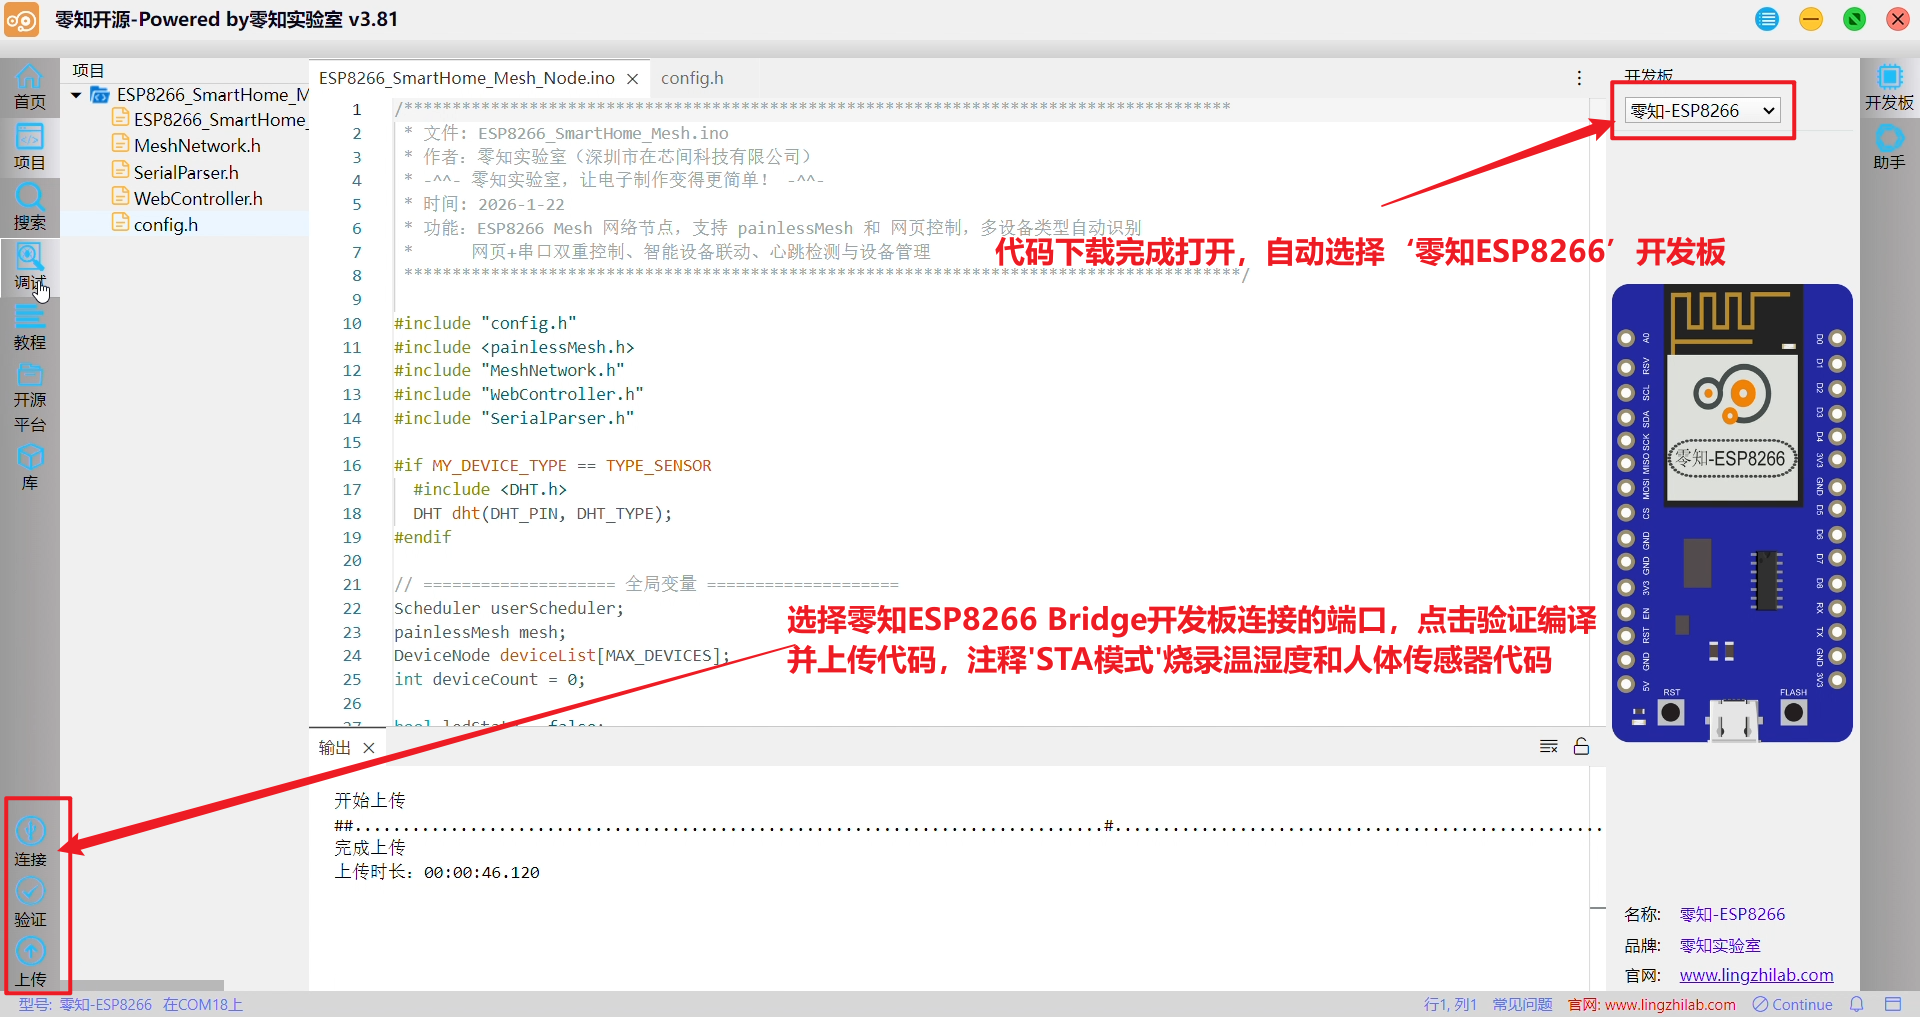Click the 官网 link in status bar
The image size is (1920, 1017).
point(1652,1004)
